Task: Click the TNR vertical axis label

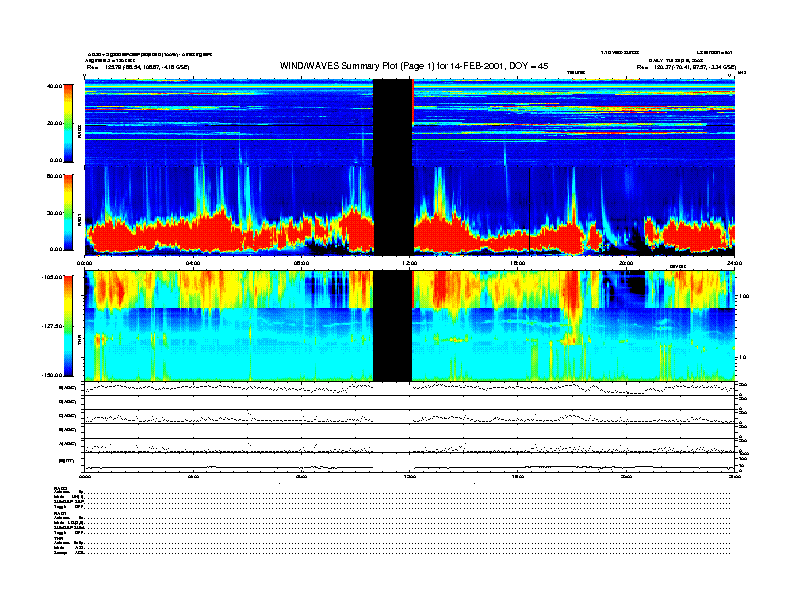Action: (x=79, y=340)
